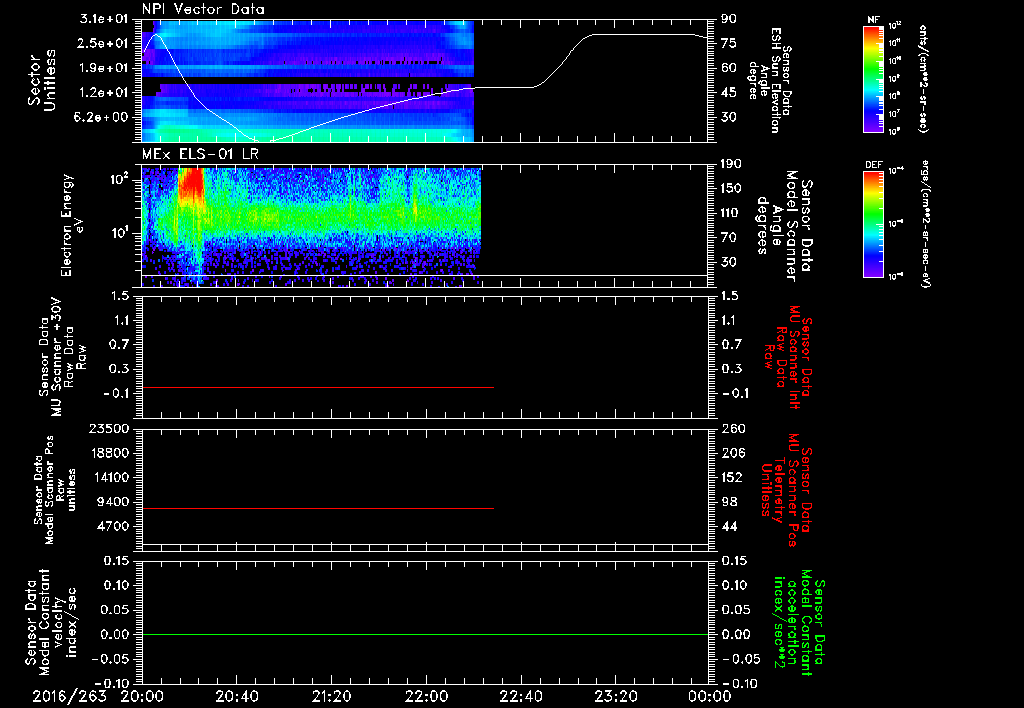The height and width of the screenshot is (708, 1024).
Task: Click the "110" scanner angle tick
Action: point(731,213)
